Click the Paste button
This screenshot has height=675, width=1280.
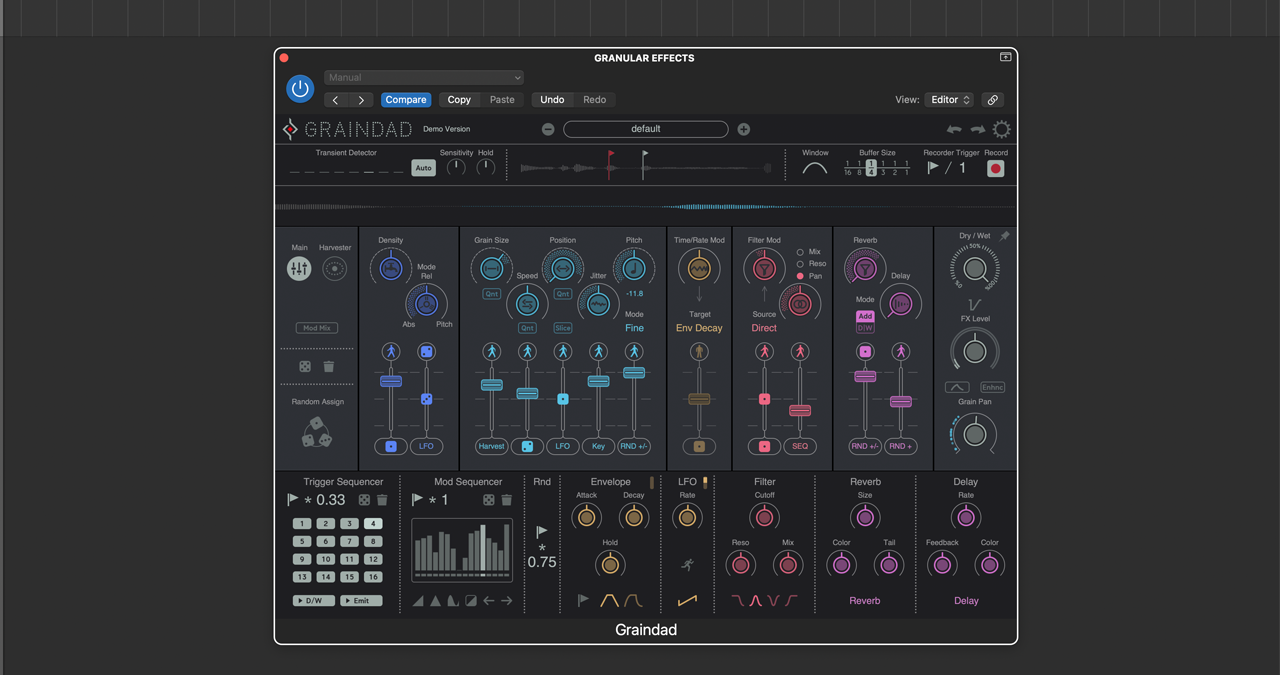point(502,100)
